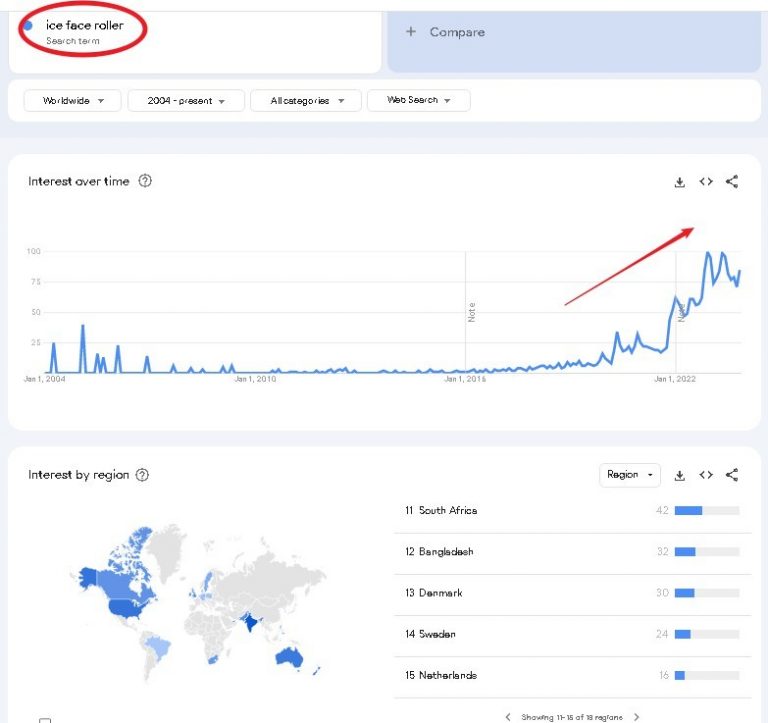Download Interest by region data
Viewport: 768px width, 723px height.
[679, 475]
